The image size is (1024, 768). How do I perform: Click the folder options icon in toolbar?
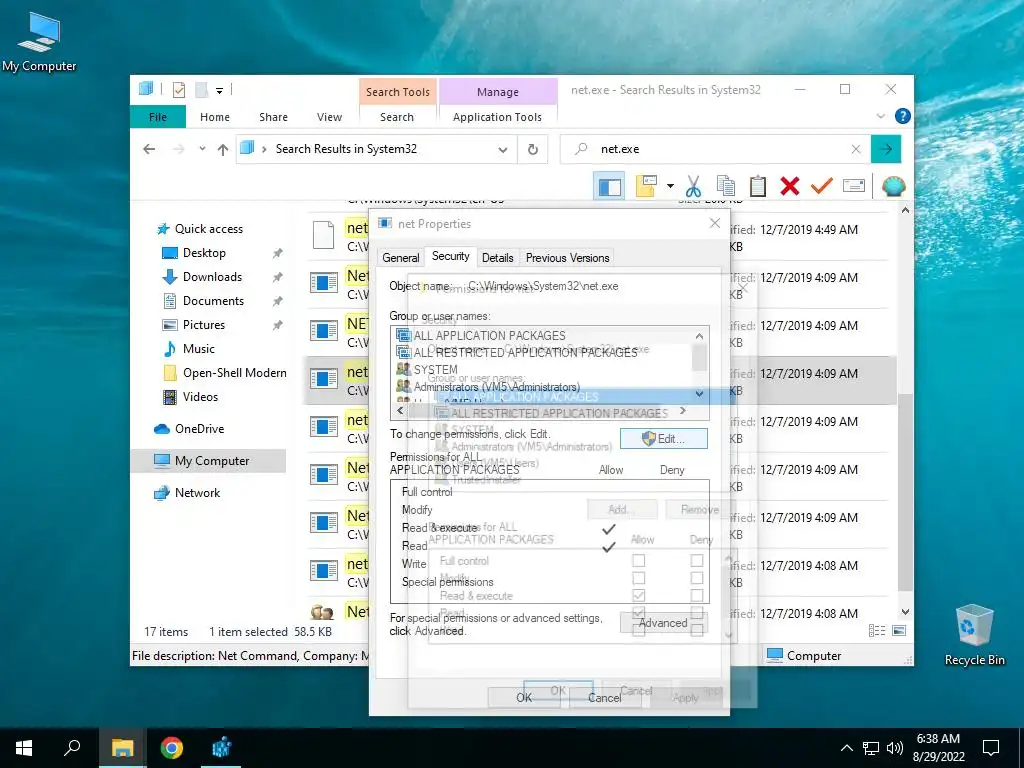click(646, 187)
